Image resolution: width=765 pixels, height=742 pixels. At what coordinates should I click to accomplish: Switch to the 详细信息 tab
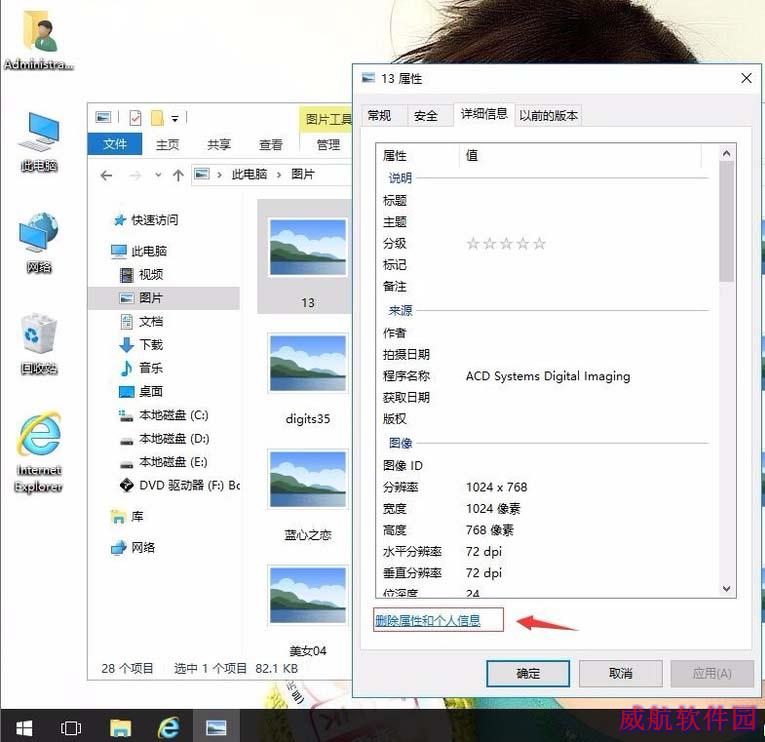[484, 114]
